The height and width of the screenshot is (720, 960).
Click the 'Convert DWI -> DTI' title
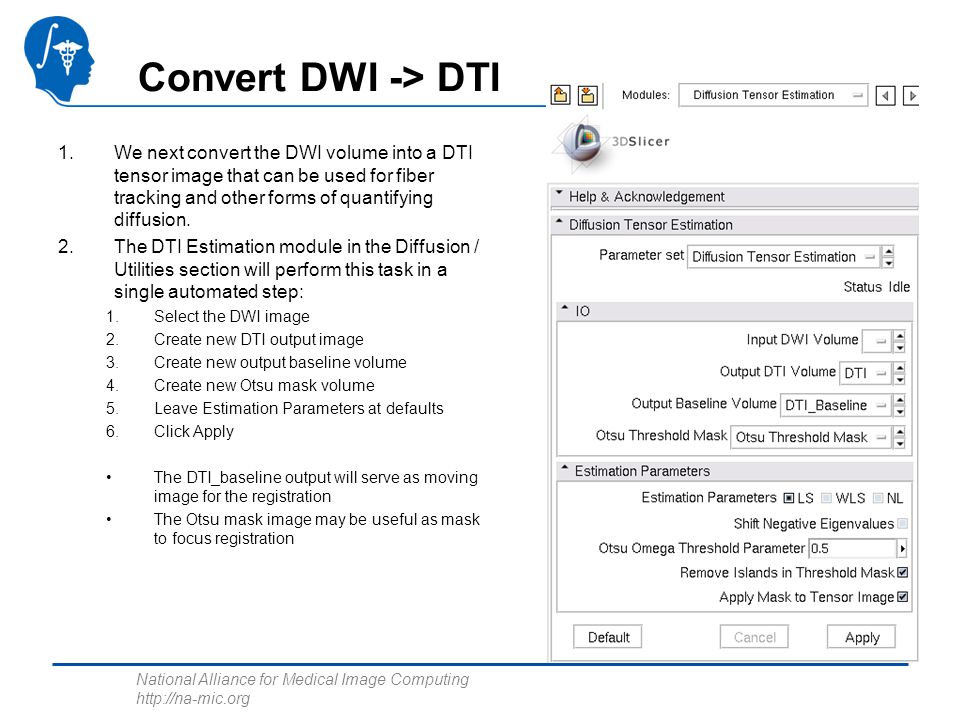click(319, 78)
